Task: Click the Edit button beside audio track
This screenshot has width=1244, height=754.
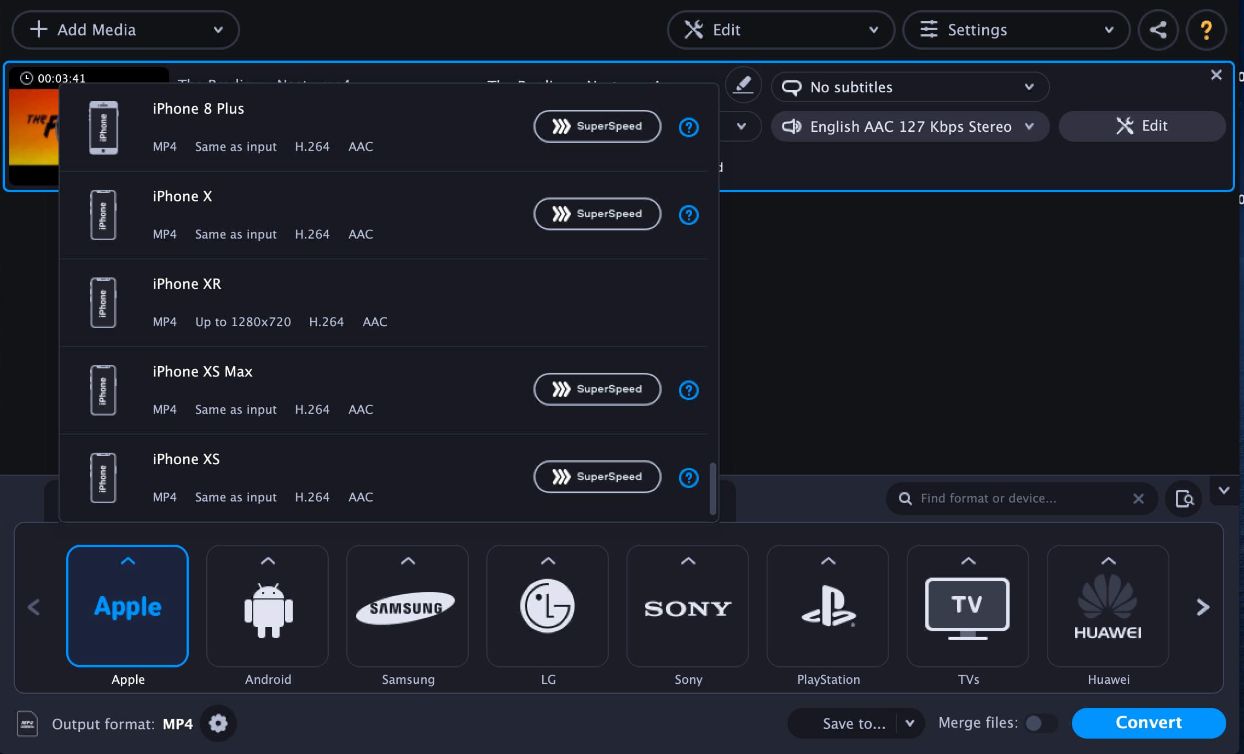Action: click(x=1141, y=126)
